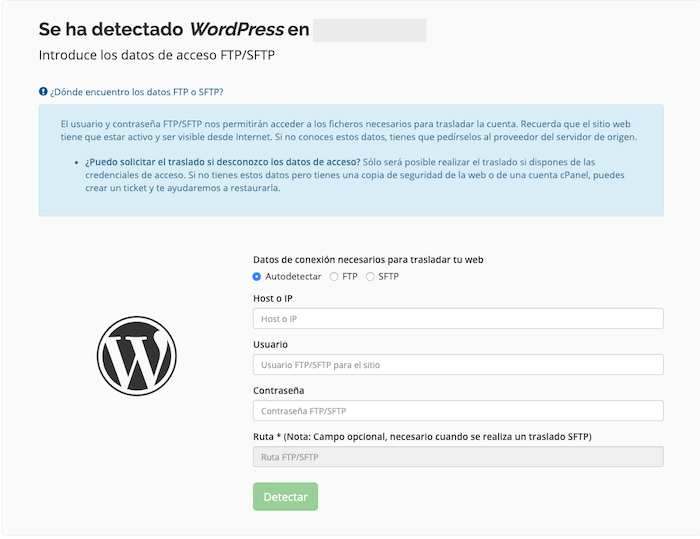Select the Autodetectar radio button

[x=257, y=276]
